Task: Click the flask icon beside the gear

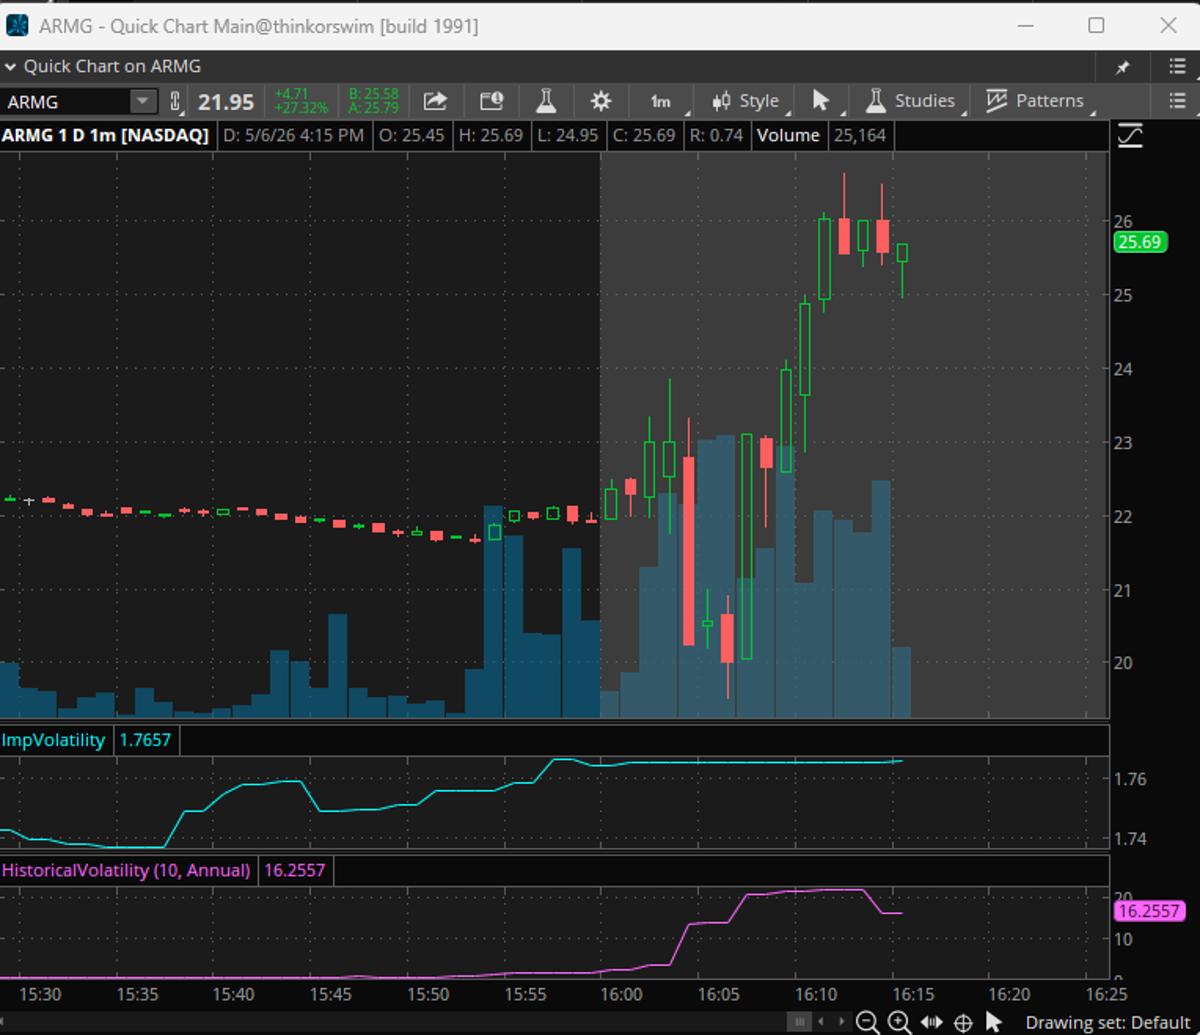Action: tap(546, 101)
